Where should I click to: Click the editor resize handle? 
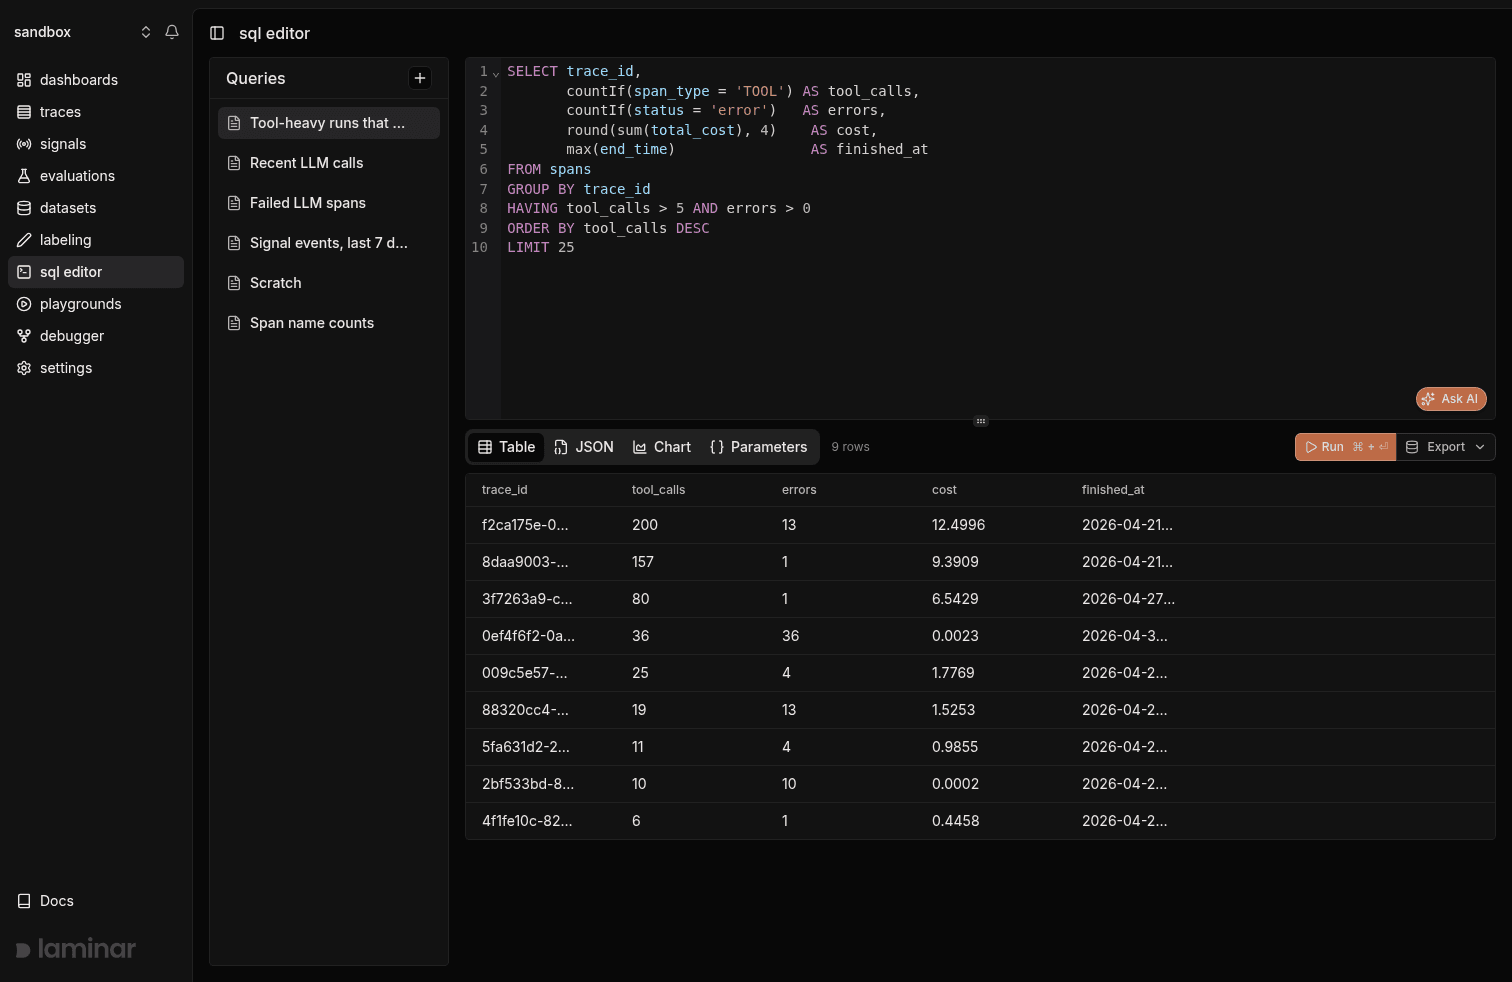coord(981,421)
